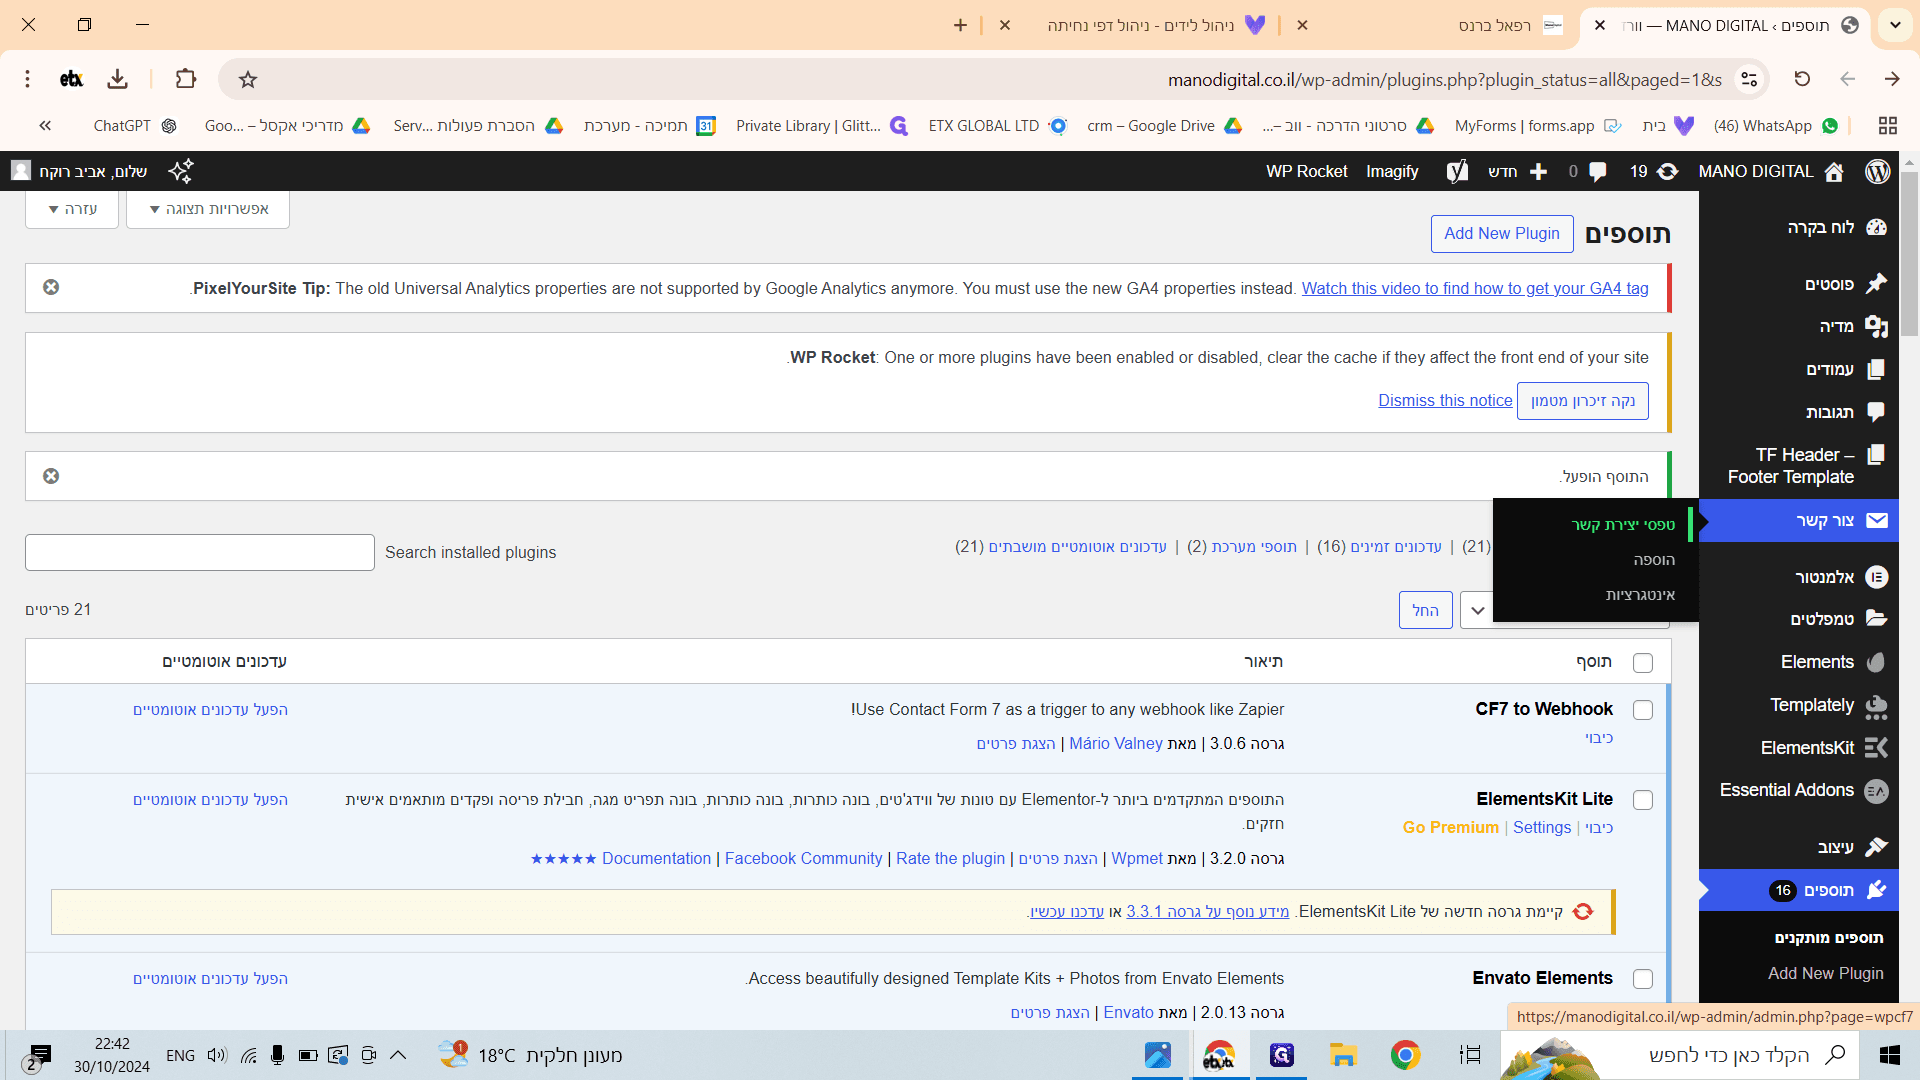Click the Chrome address bar URL
Image resolution: width=1920 pixels, height=1080 pixels.
coord(1445,79)
